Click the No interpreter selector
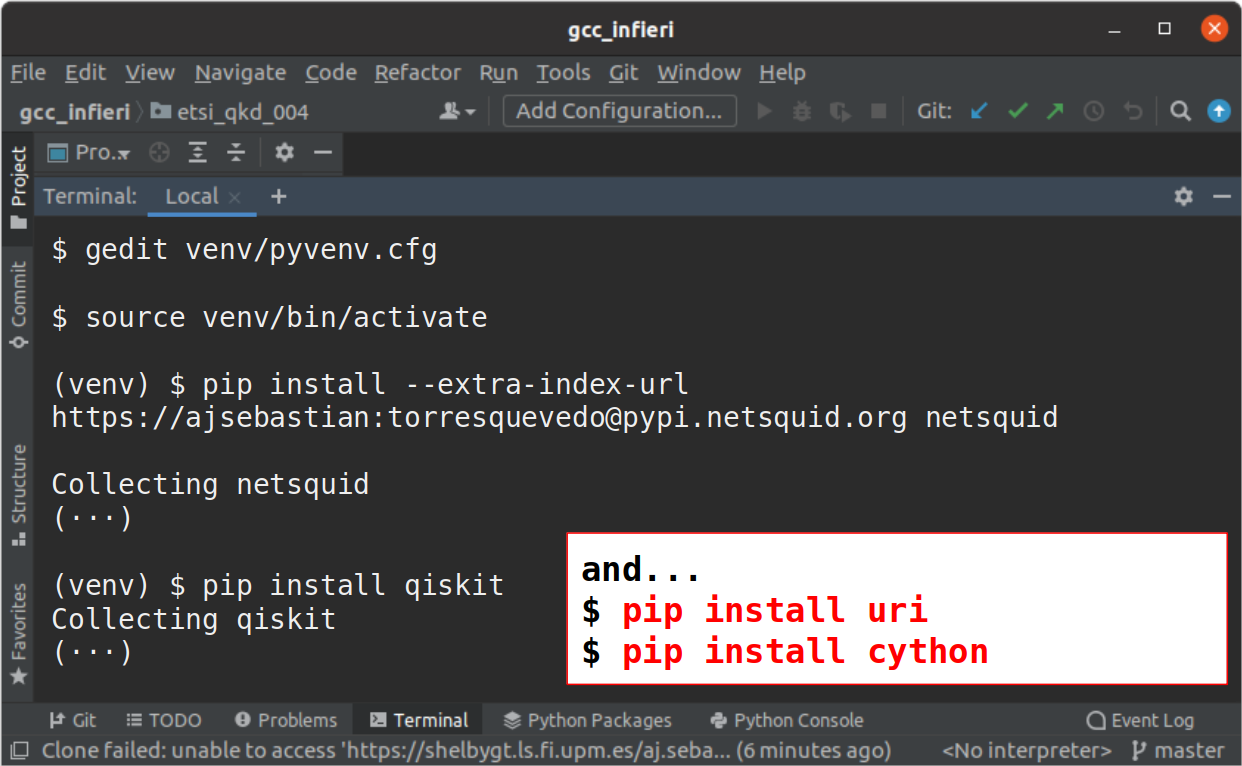 pyautogui.click(x=1027, y=750)
